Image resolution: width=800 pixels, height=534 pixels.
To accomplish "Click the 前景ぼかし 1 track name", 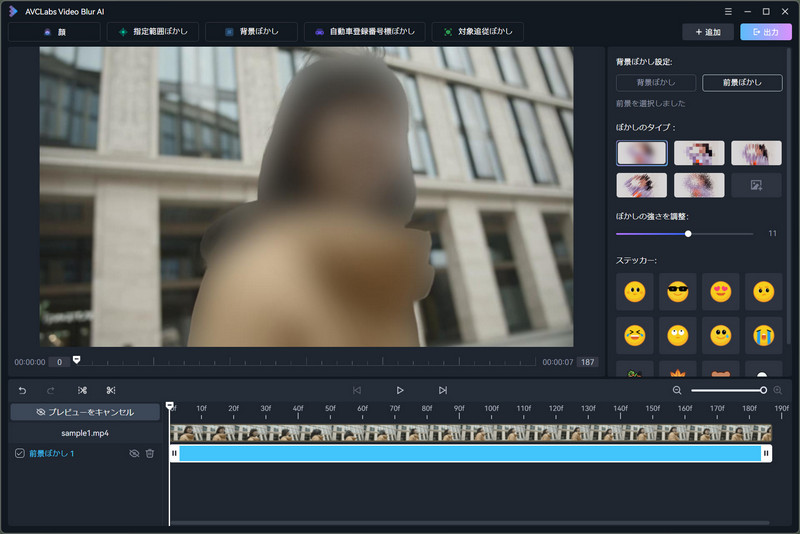I will [52, 453].
